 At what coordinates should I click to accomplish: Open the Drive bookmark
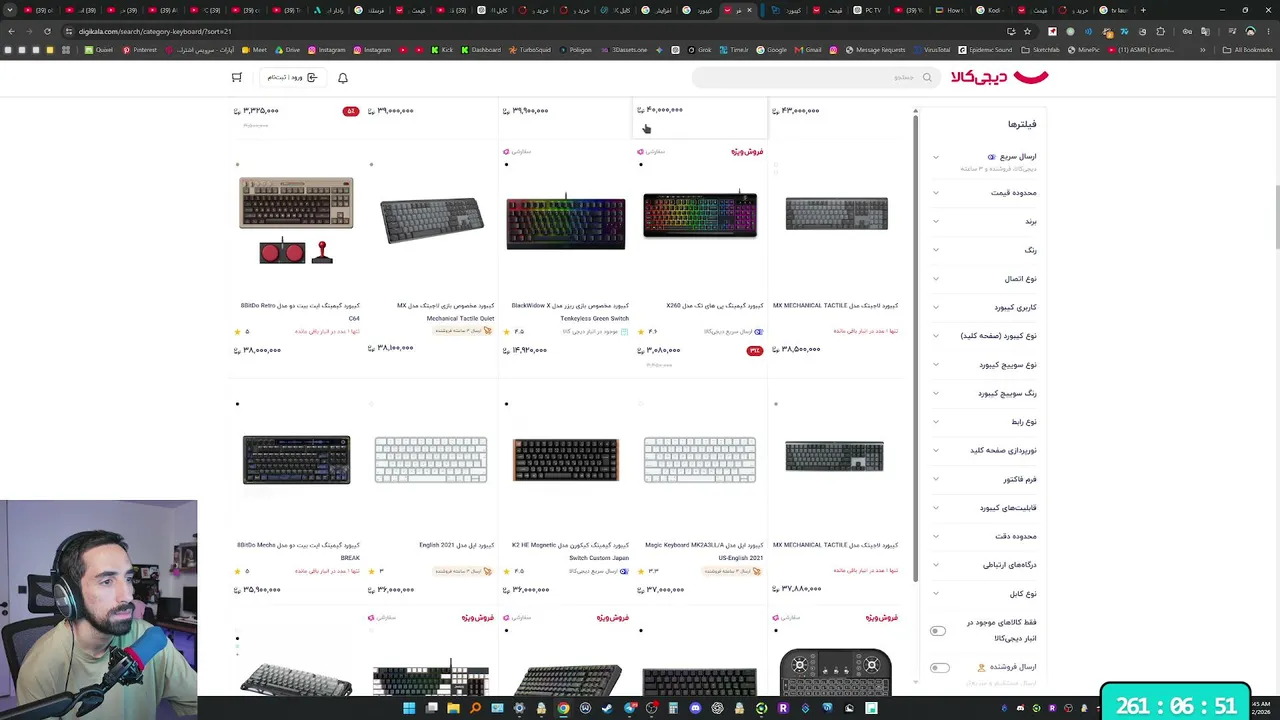[x=286, y=50]
